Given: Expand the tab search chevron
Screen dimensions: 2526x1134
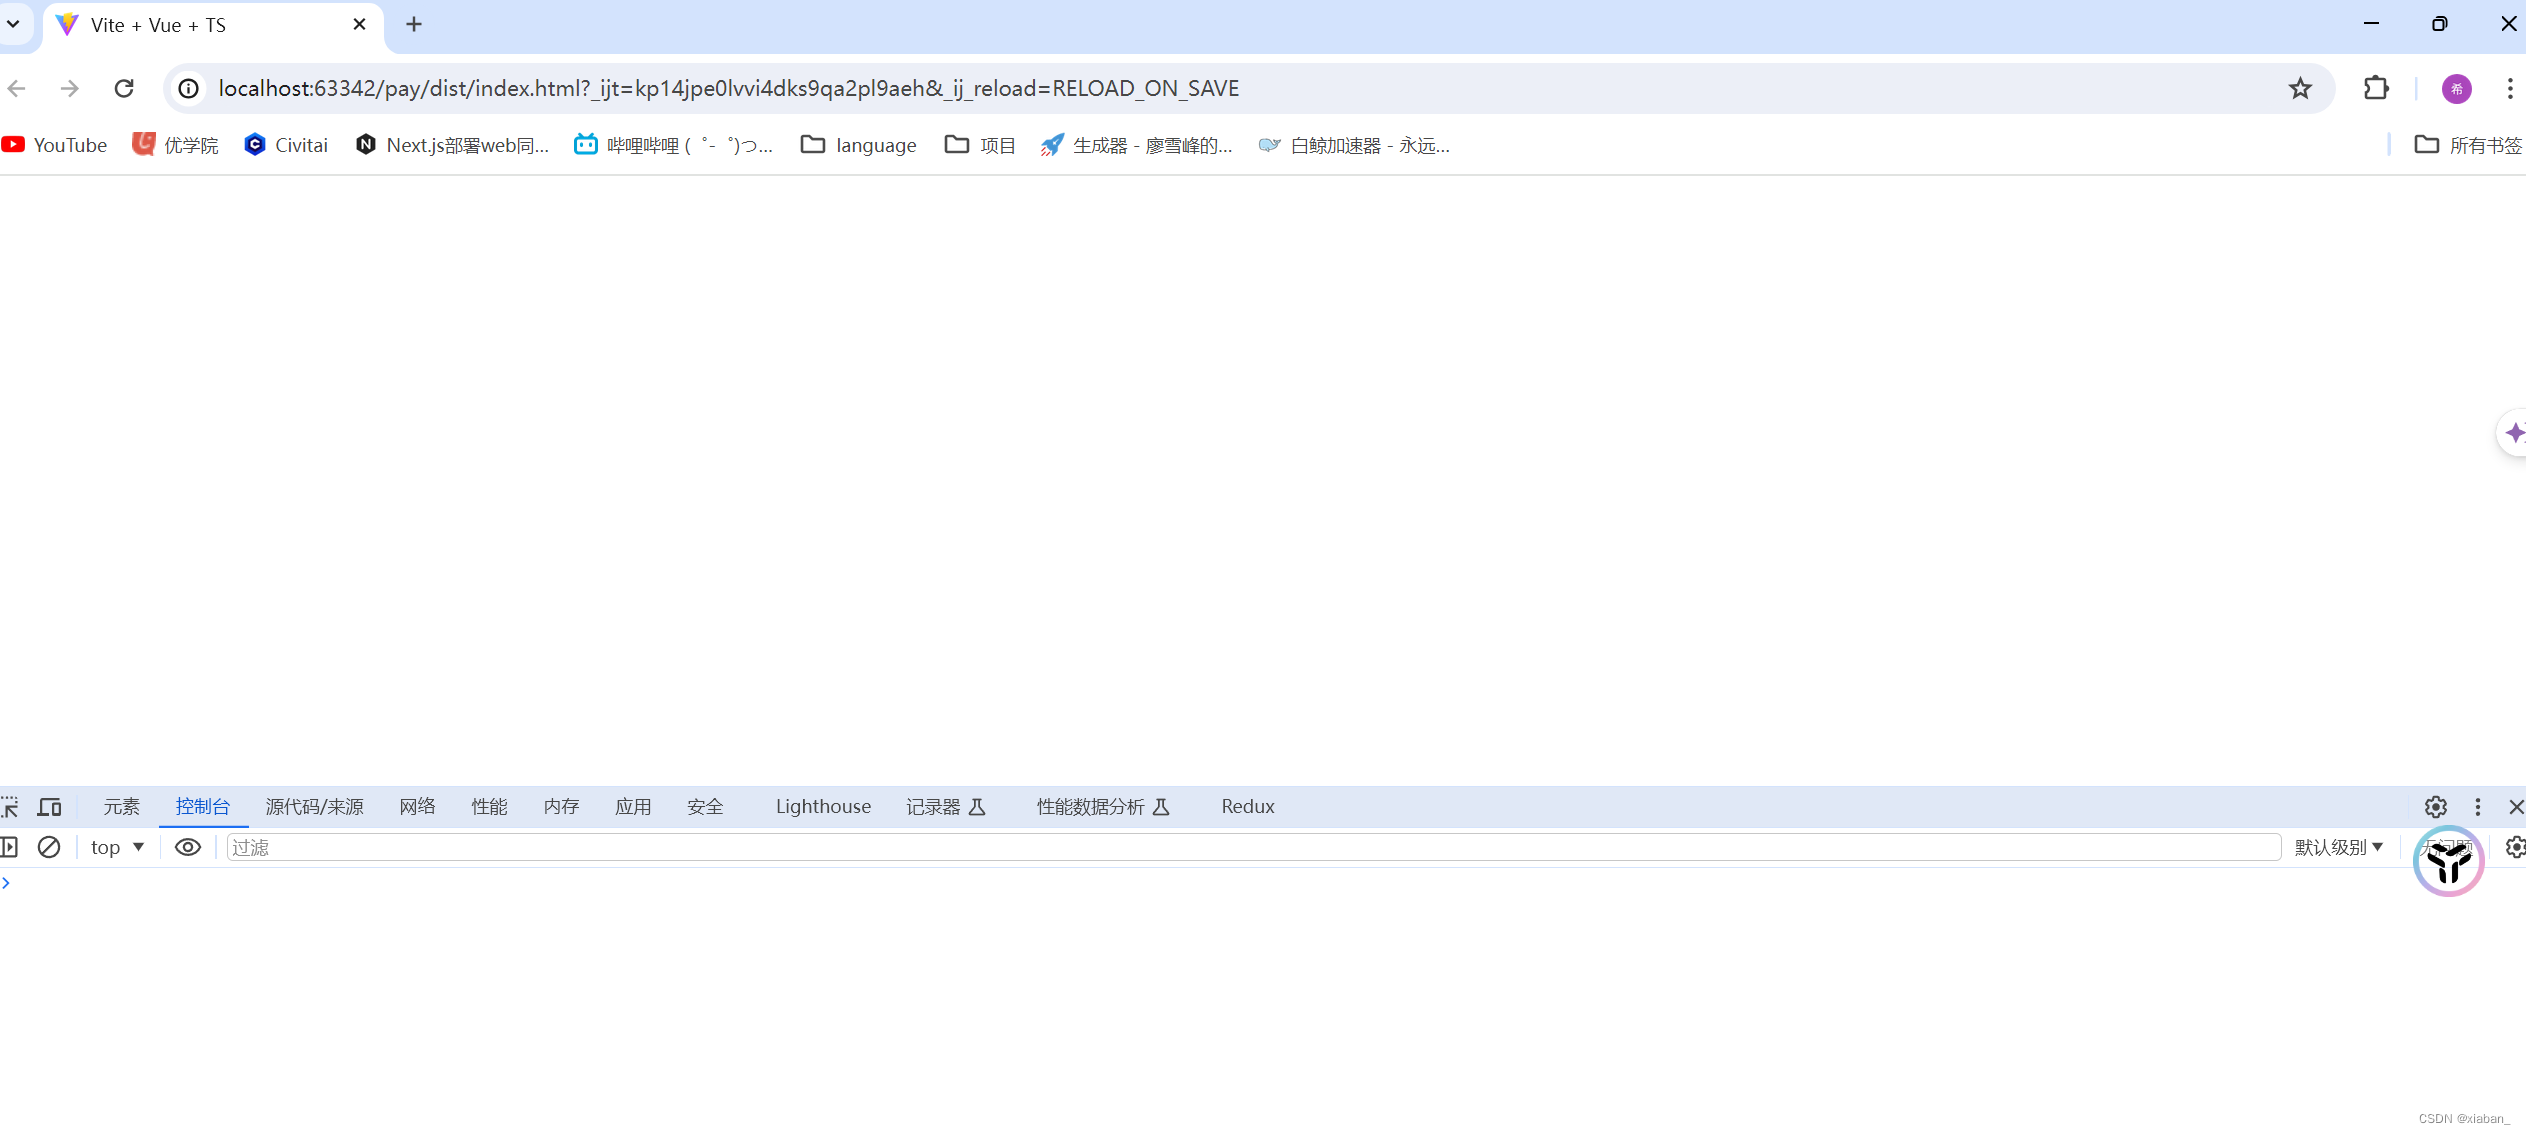Looking at the screenshot, I should [14, 24].
